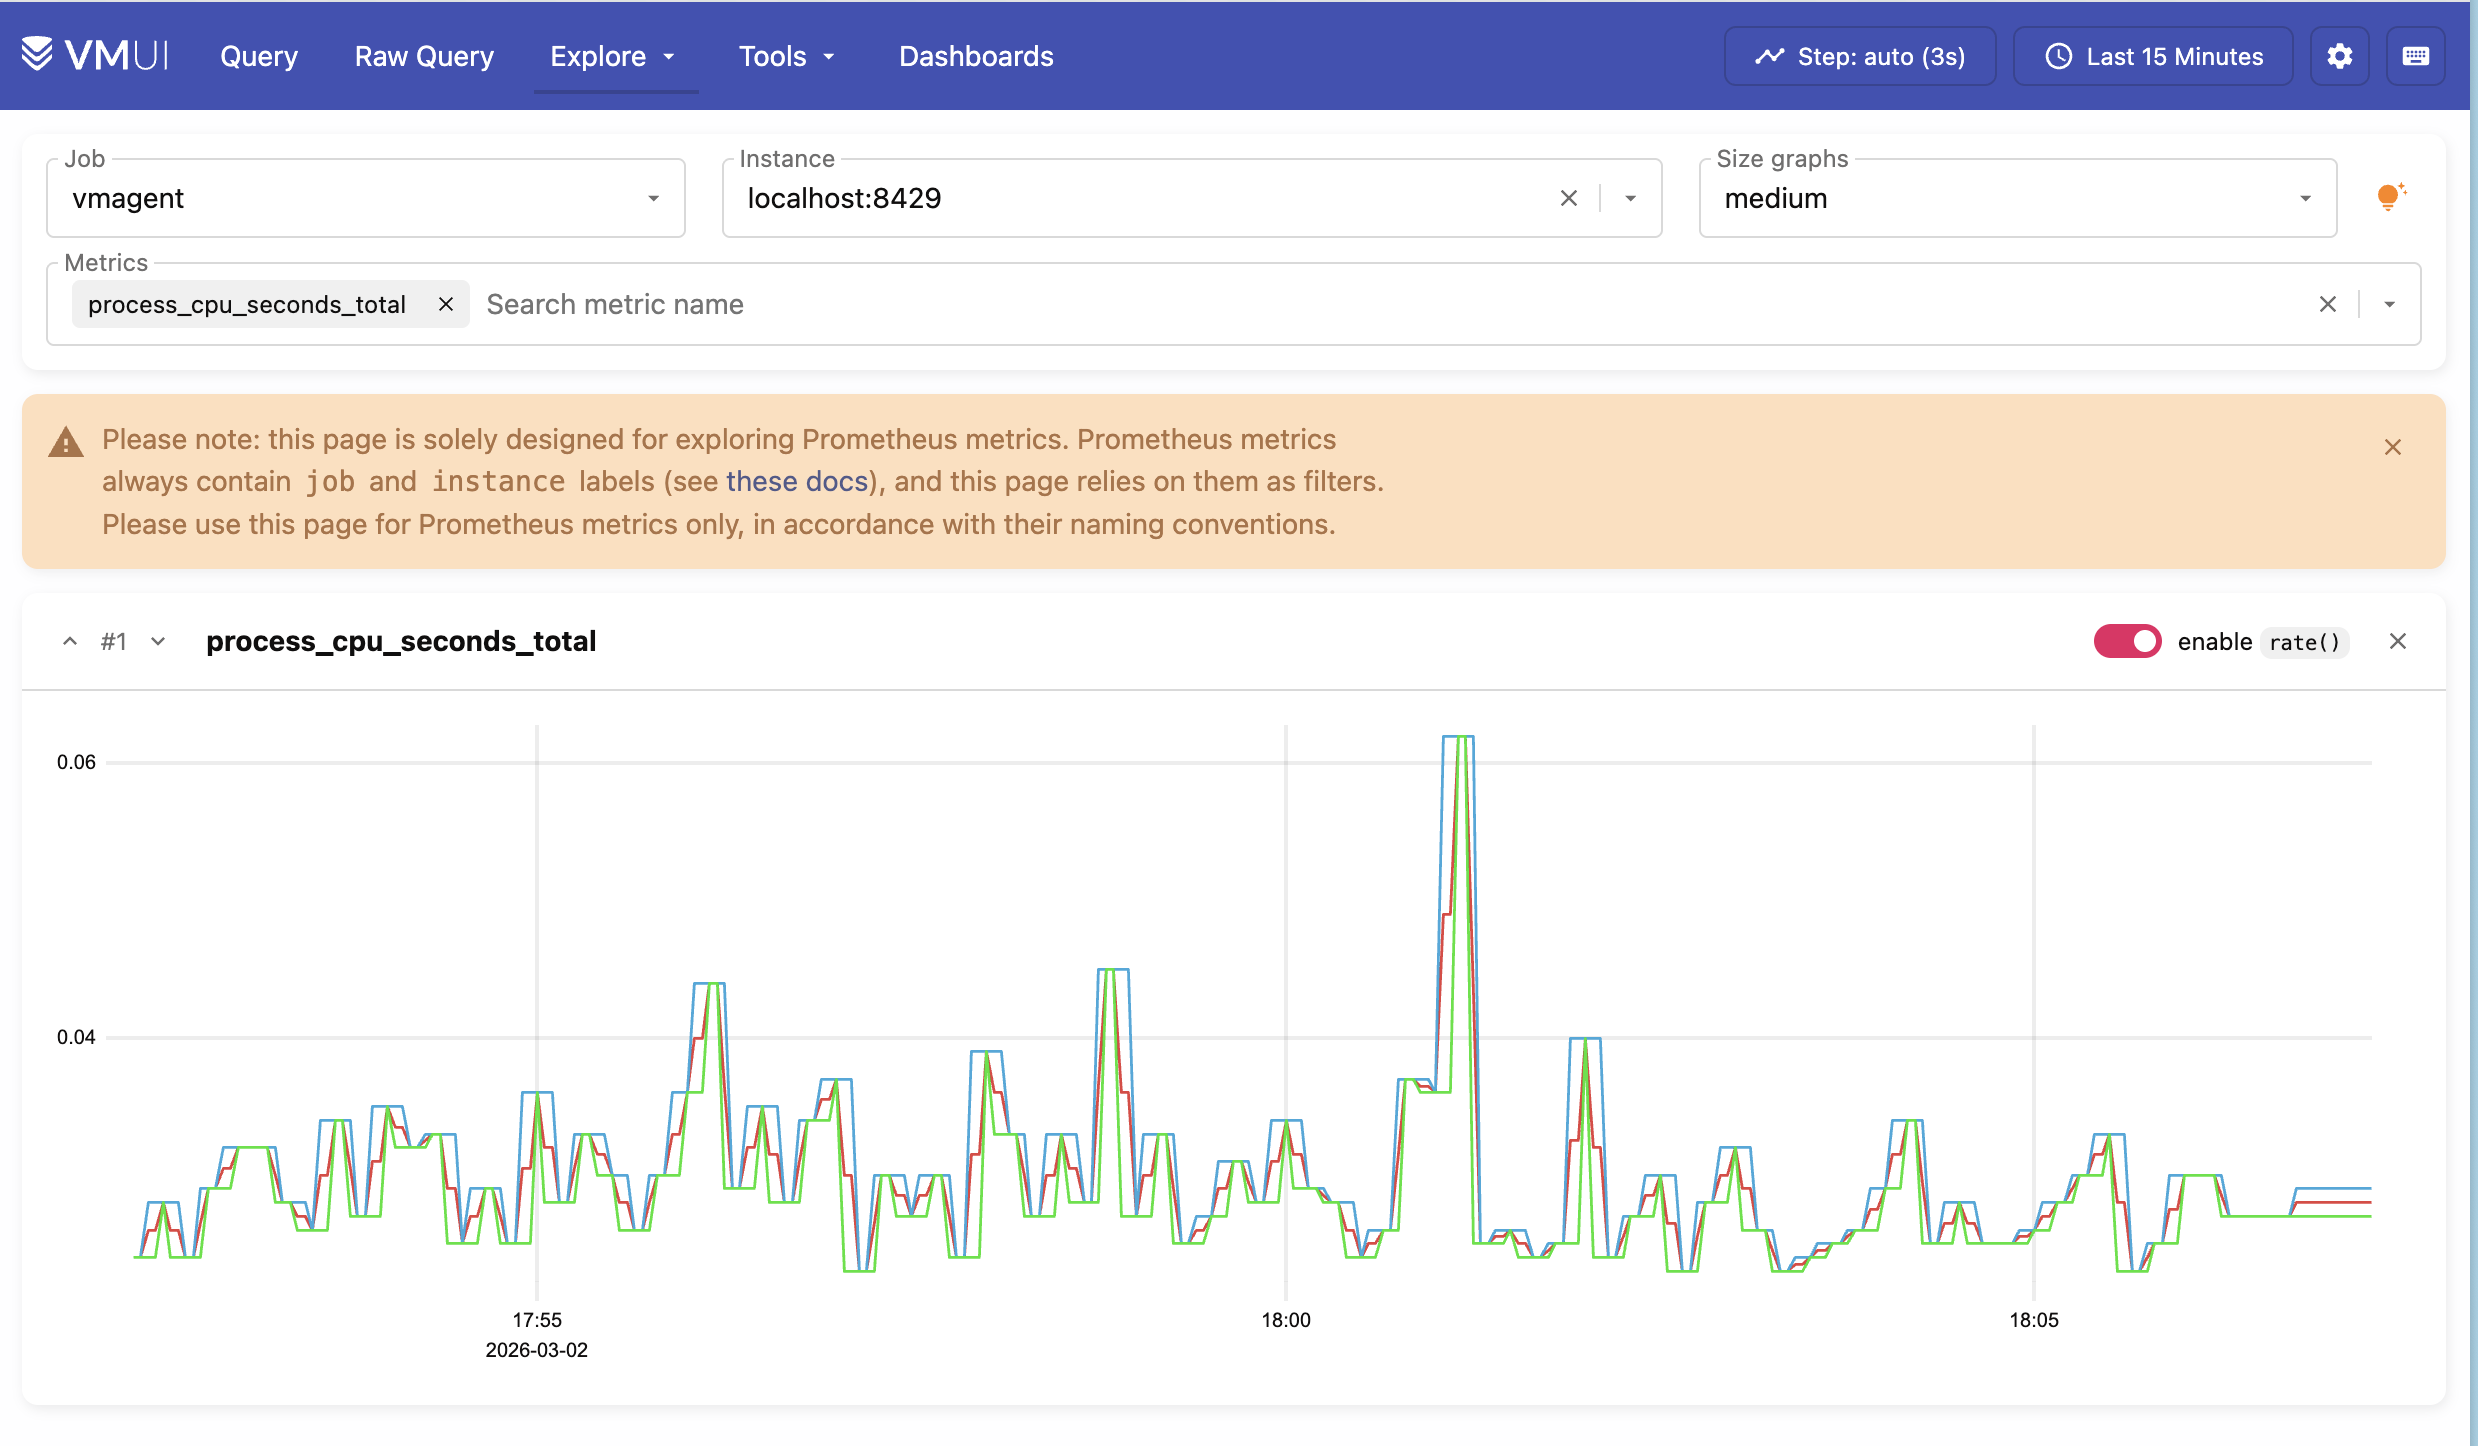The image size is (2478, 1446).
Task: Click the 18:00 time axis label
Action: [1286, 1320]
